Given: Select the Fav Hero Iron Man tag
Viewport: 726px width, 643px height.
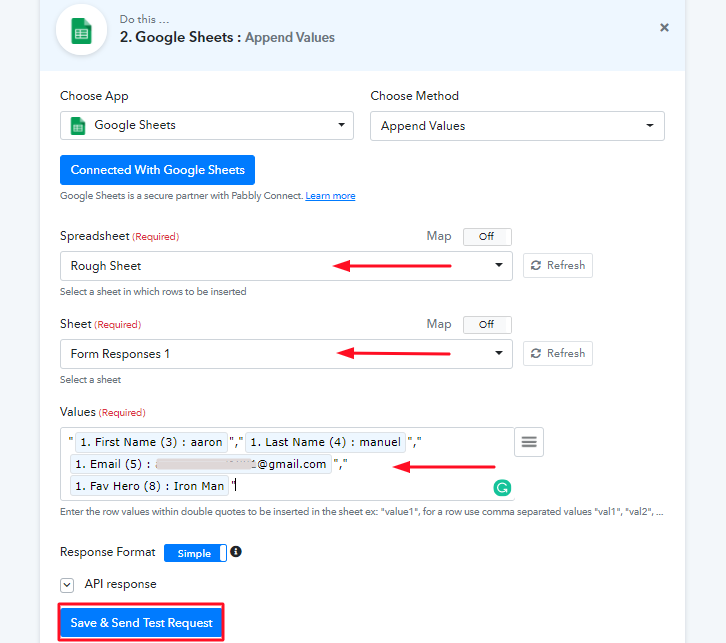Looking at the screenshot, I should click(150, 486).
